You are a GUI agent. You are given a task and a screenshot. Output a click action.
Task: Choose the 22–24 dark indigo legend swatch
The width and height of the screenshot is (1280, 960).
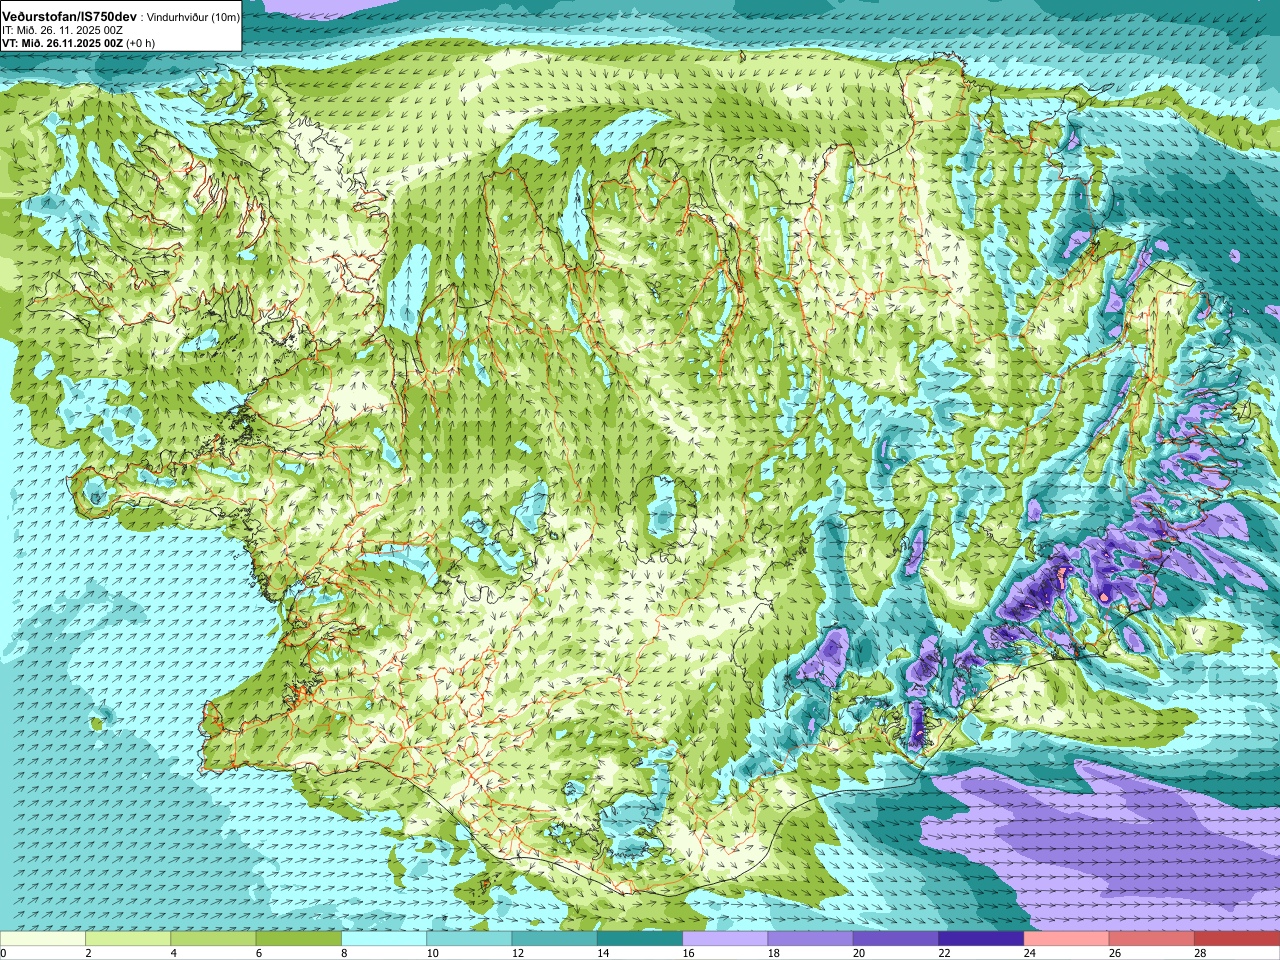click(x=981, y=939)
